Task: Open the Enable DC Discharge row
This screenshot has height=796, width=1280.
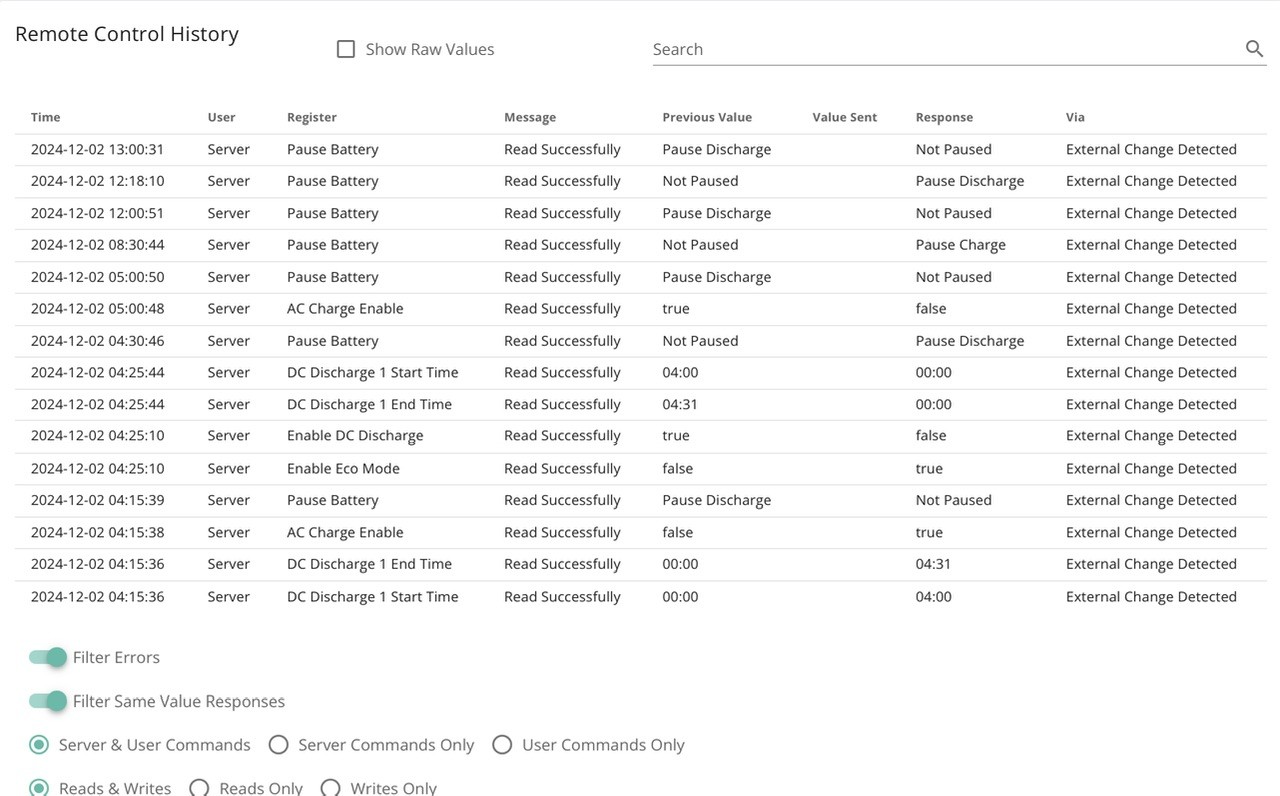Action: click(641, 436)
